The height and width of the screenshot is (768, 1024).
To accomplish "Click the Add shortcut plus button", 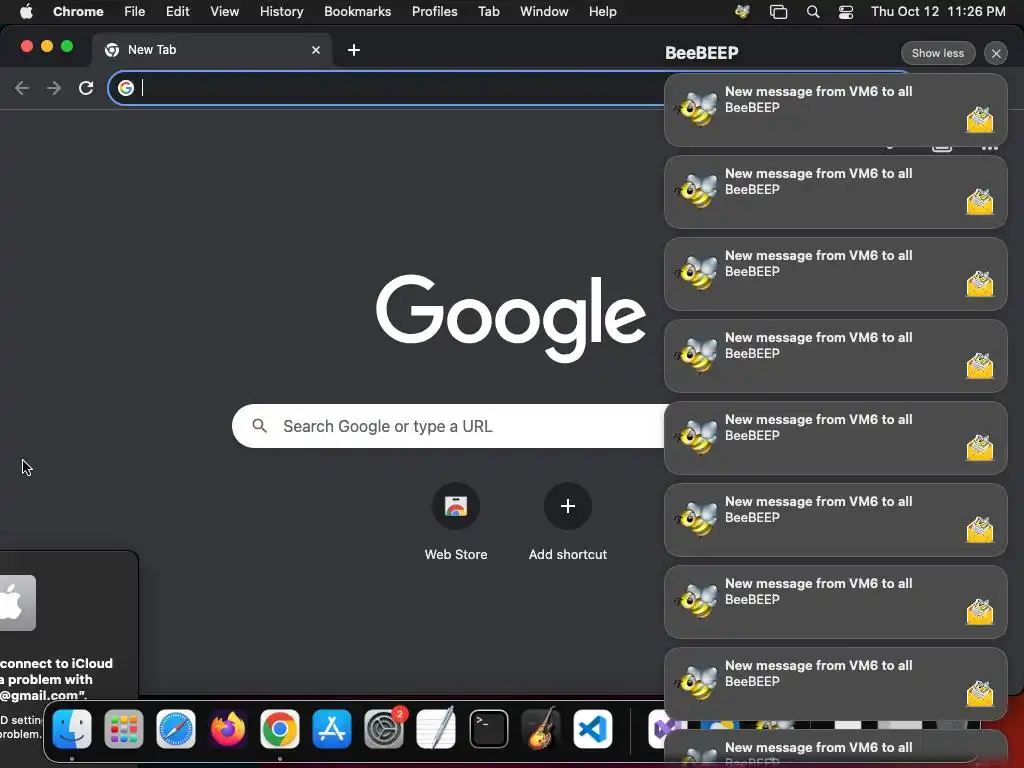I will (568, 506).
